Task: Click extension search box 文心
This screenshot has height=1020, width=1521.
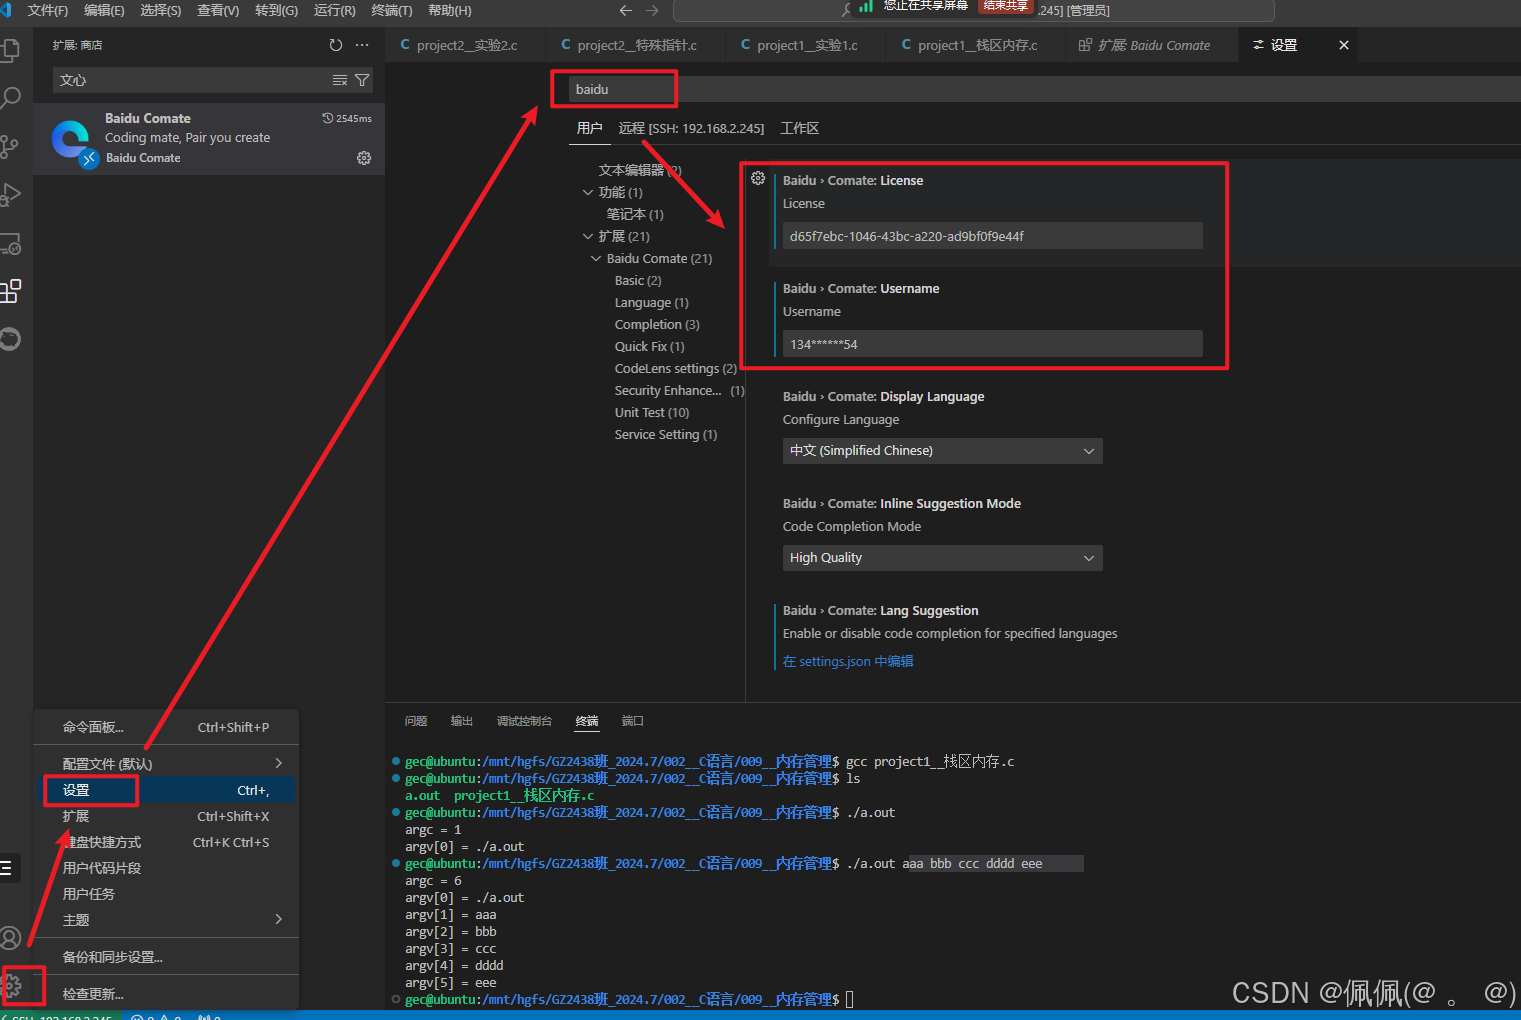Action: click(190, 80)
